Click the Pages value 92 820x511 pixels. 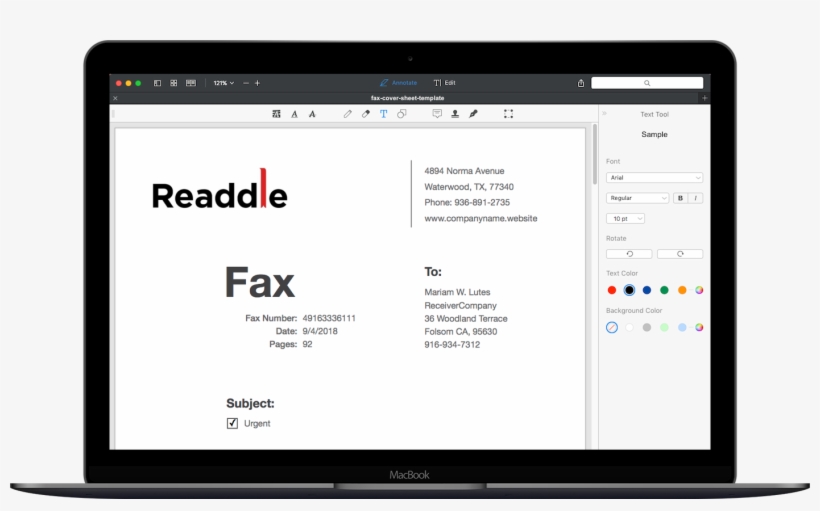307,344
